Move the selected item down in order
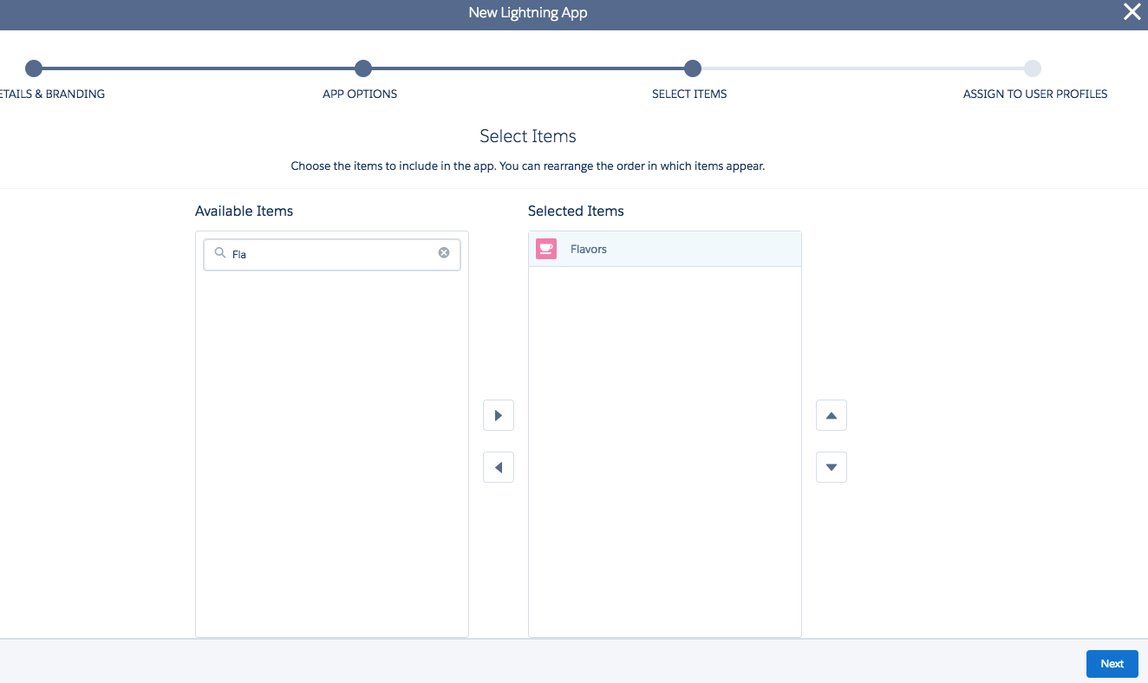This screenshot has width=1148, height=683. (x=831, y=467)
